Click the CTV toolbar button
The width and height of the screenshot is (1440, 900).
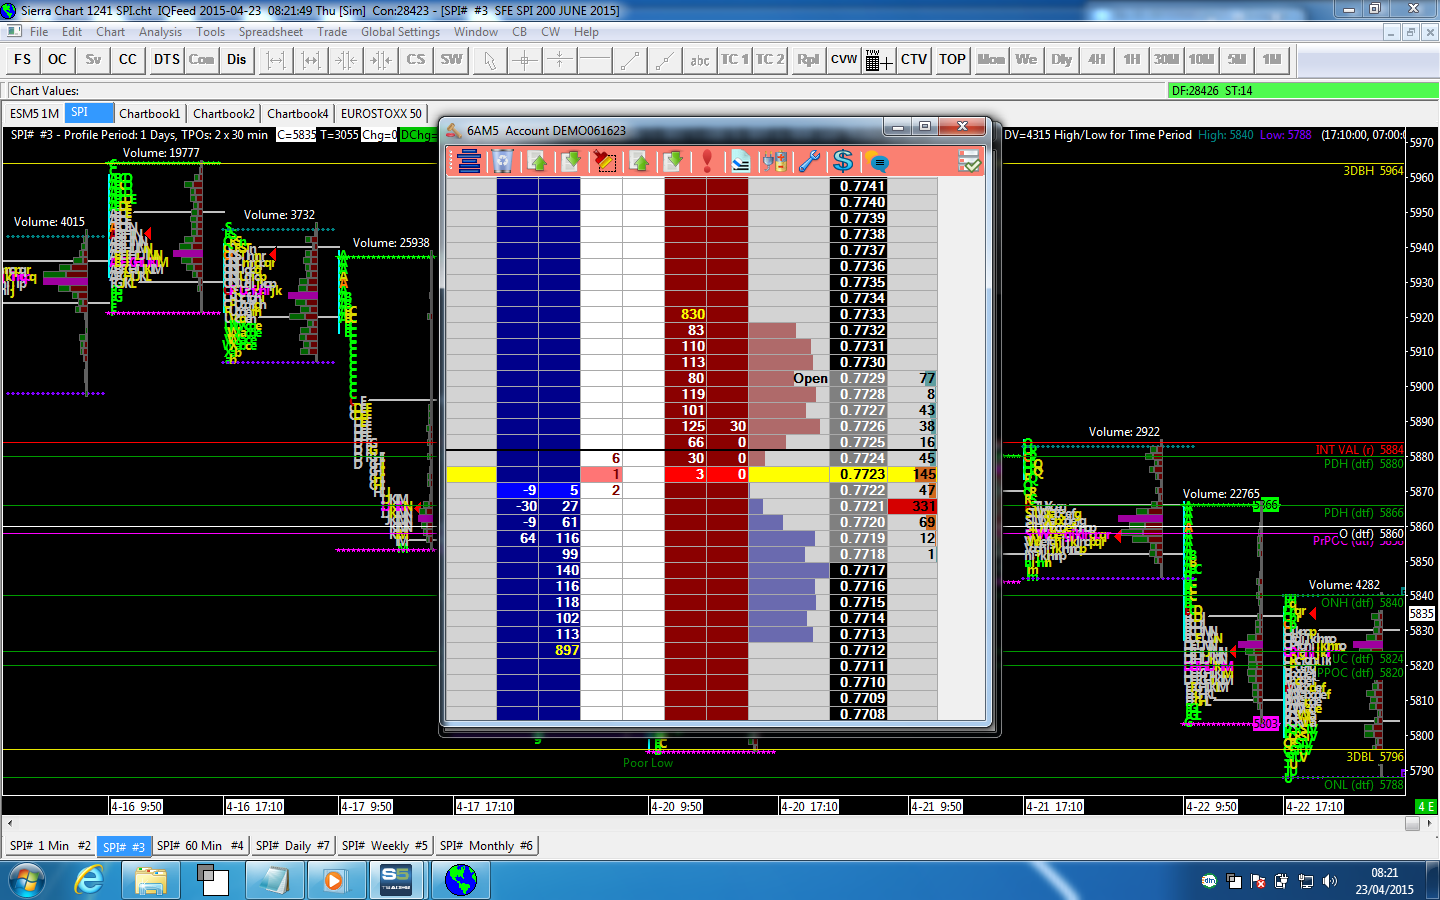(x=914, y=60)
